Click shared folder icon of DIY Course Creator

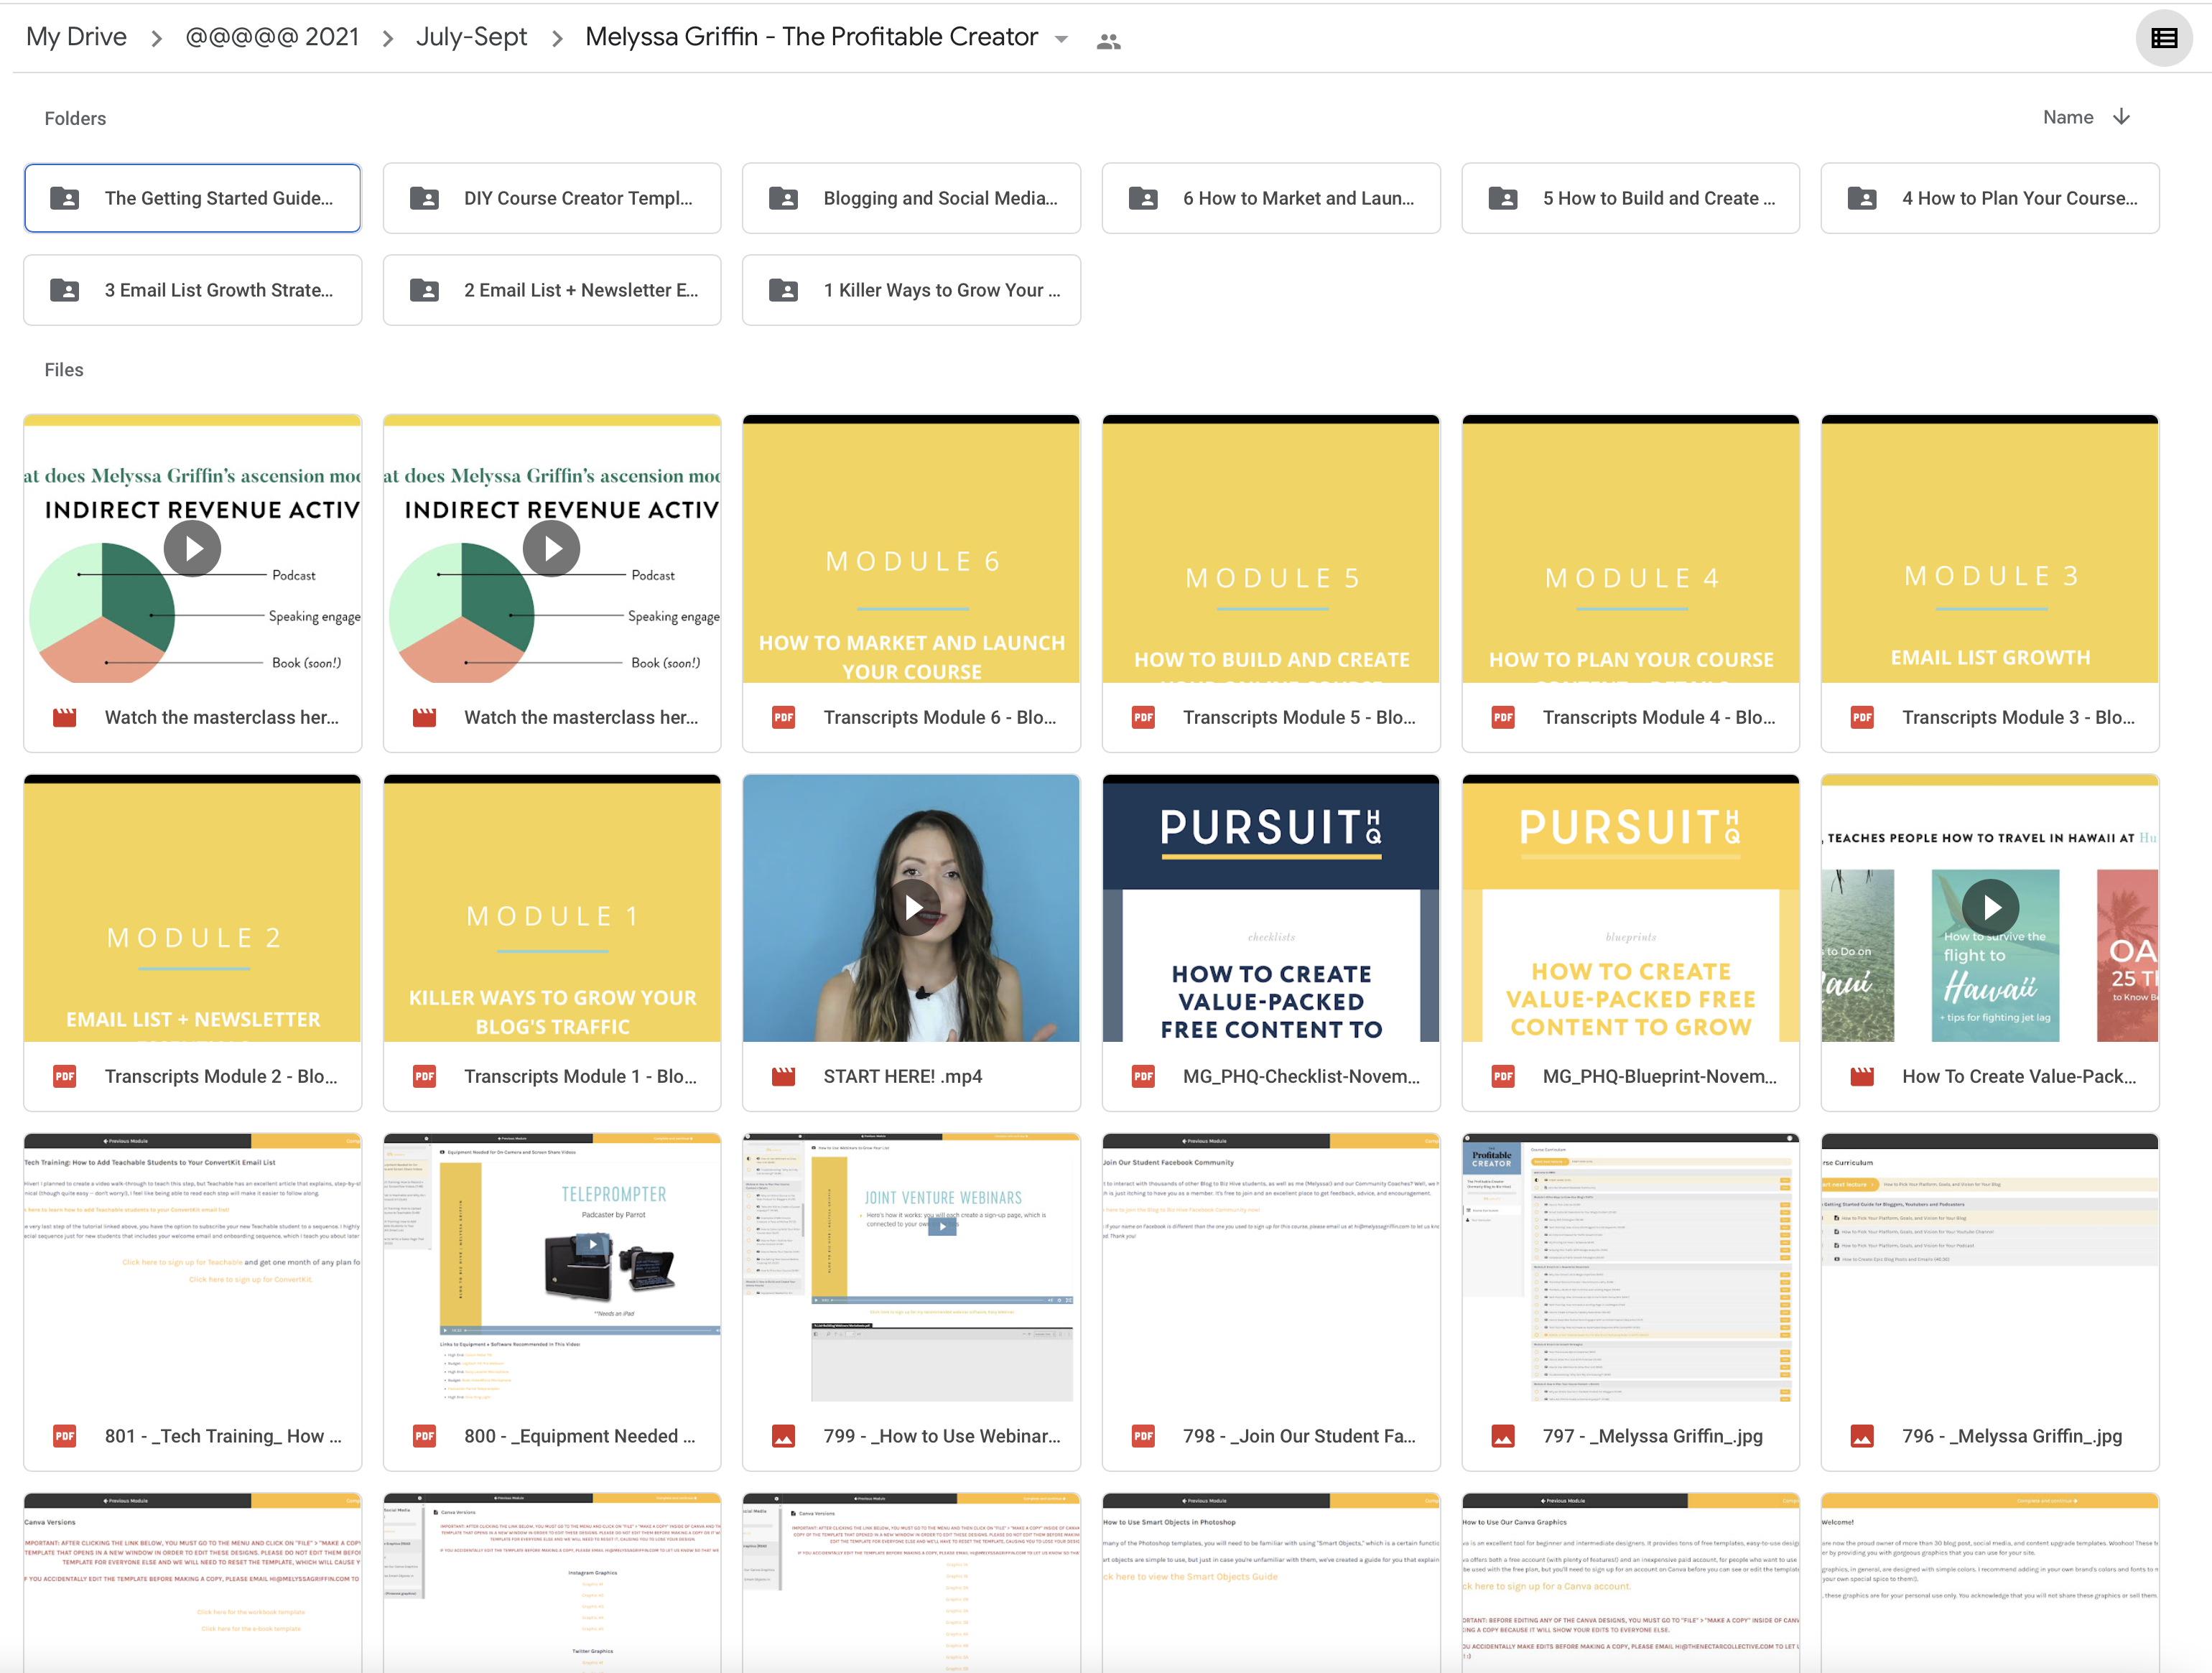[x=424, y=198]
